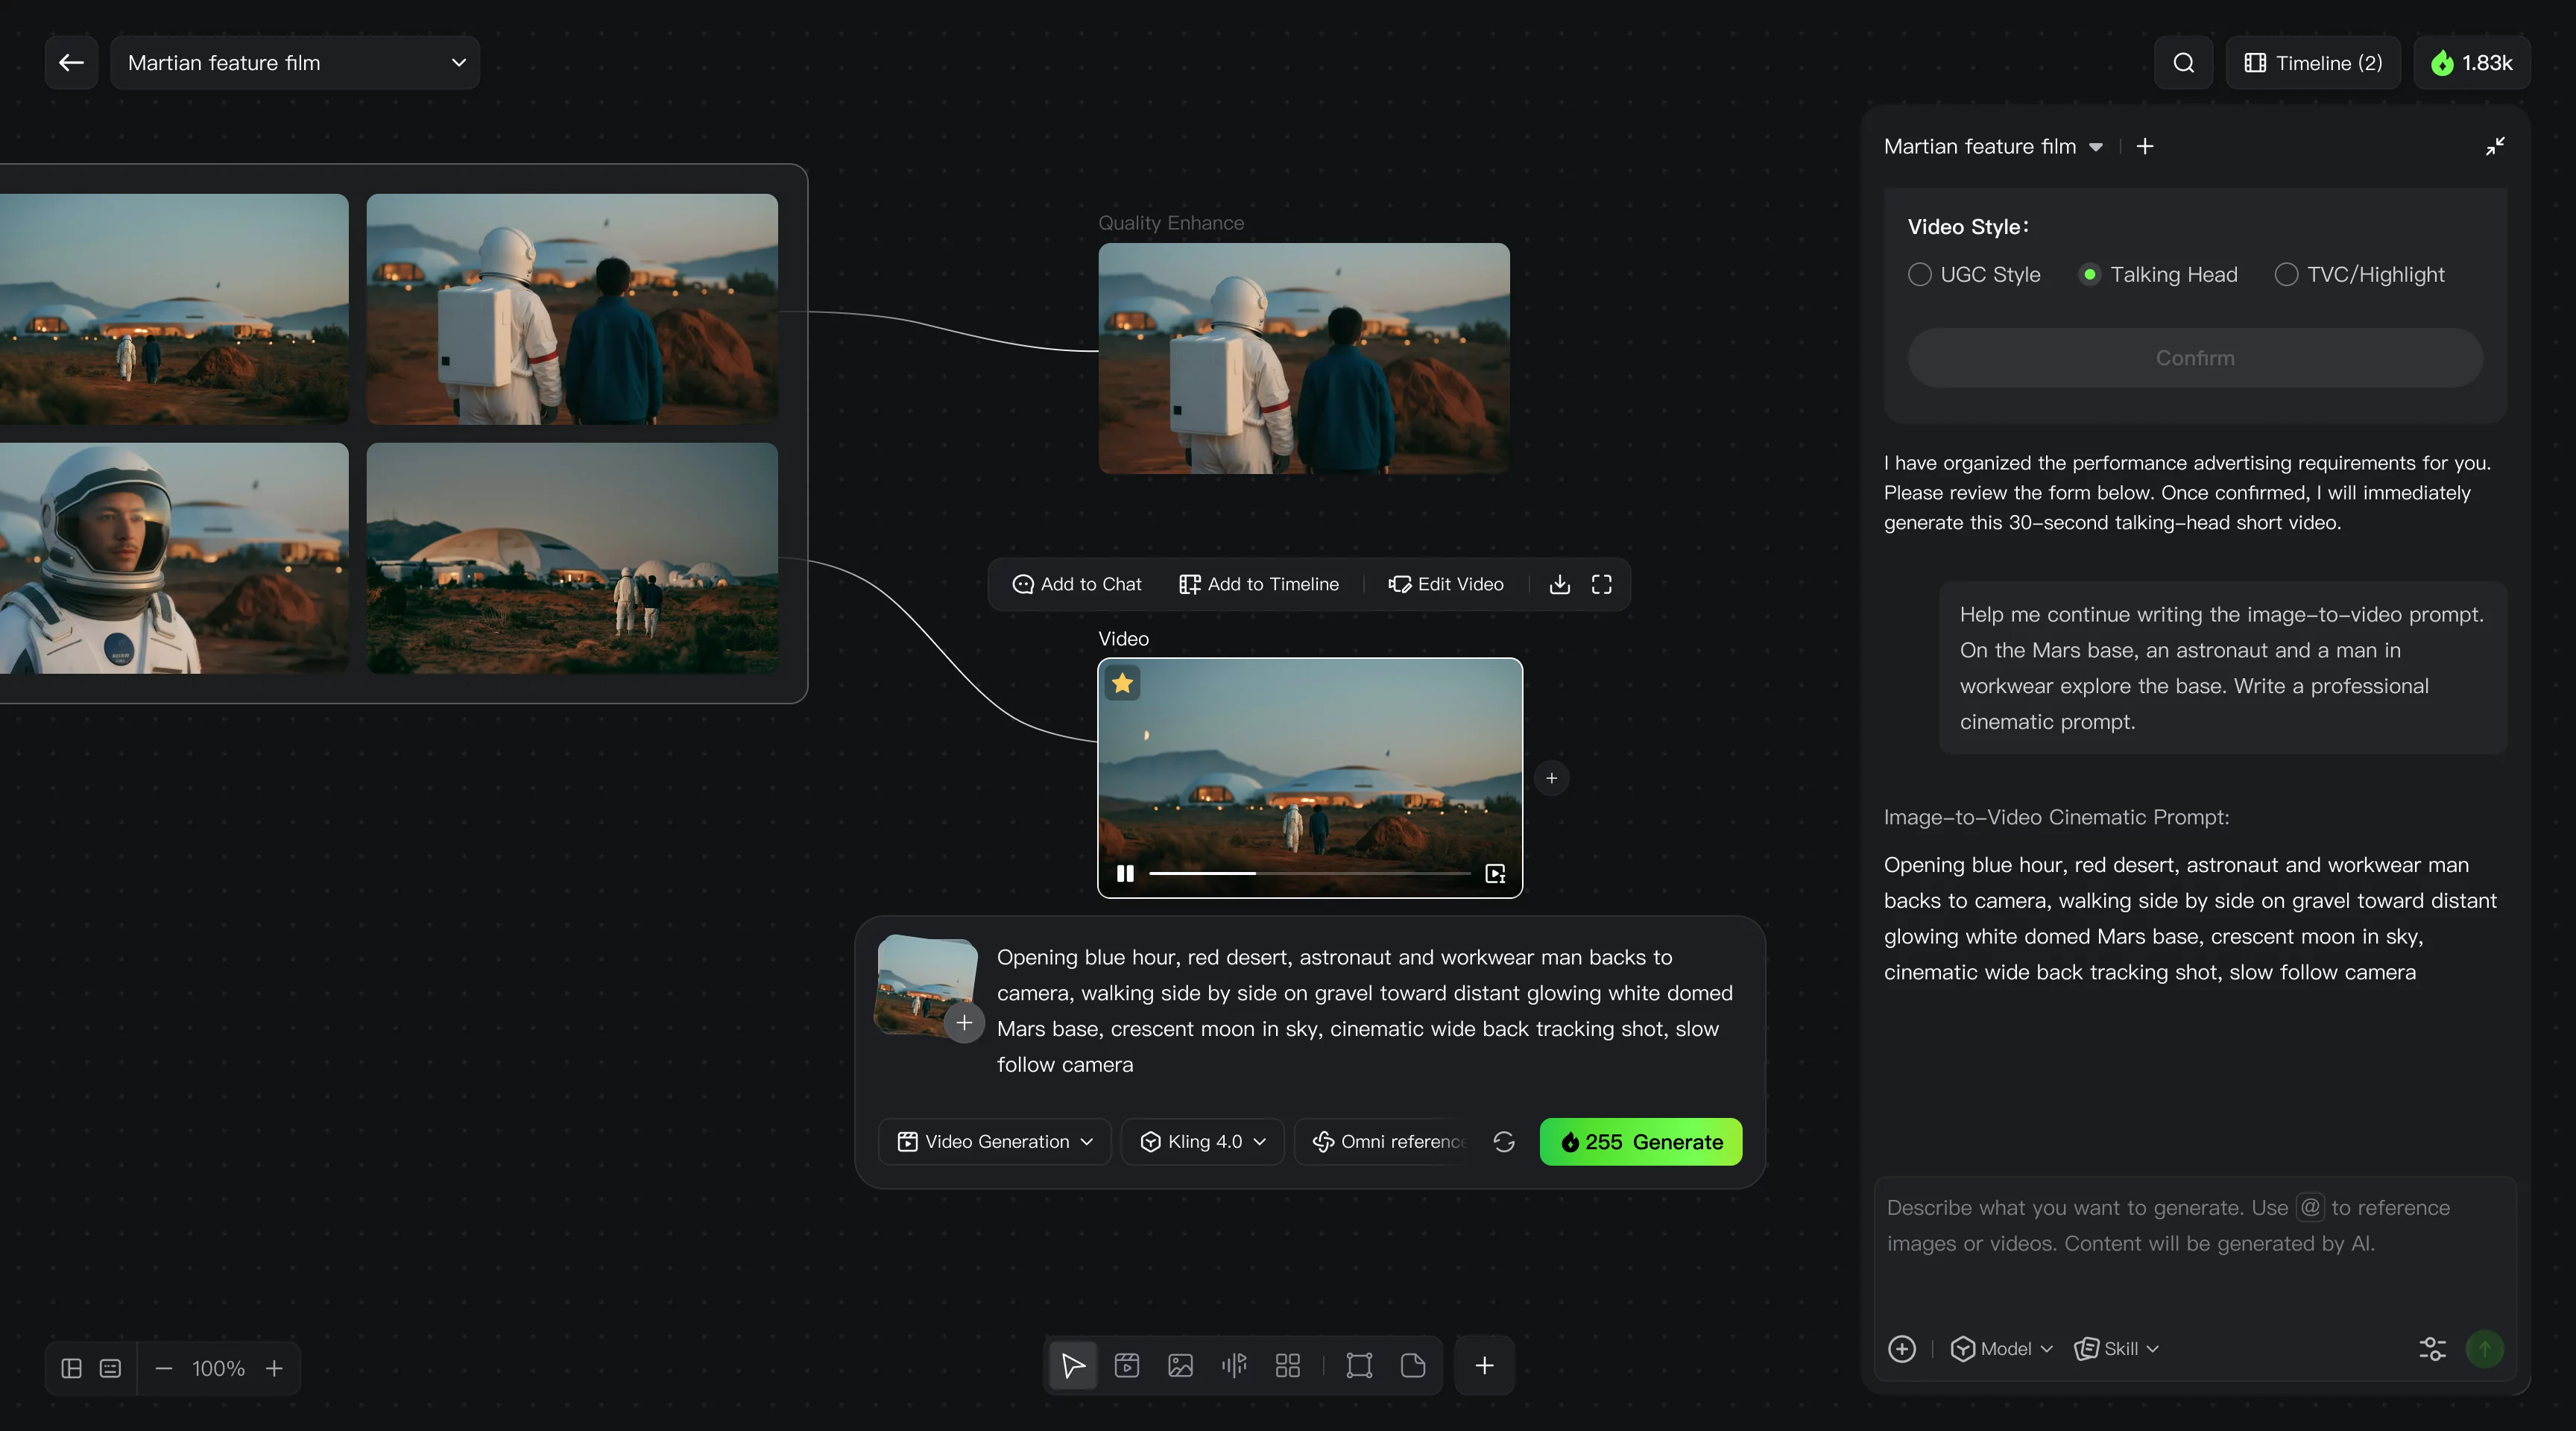Click the Confirm button
Viewport: 2576px width, 1431px height.
pos(2194,358)
